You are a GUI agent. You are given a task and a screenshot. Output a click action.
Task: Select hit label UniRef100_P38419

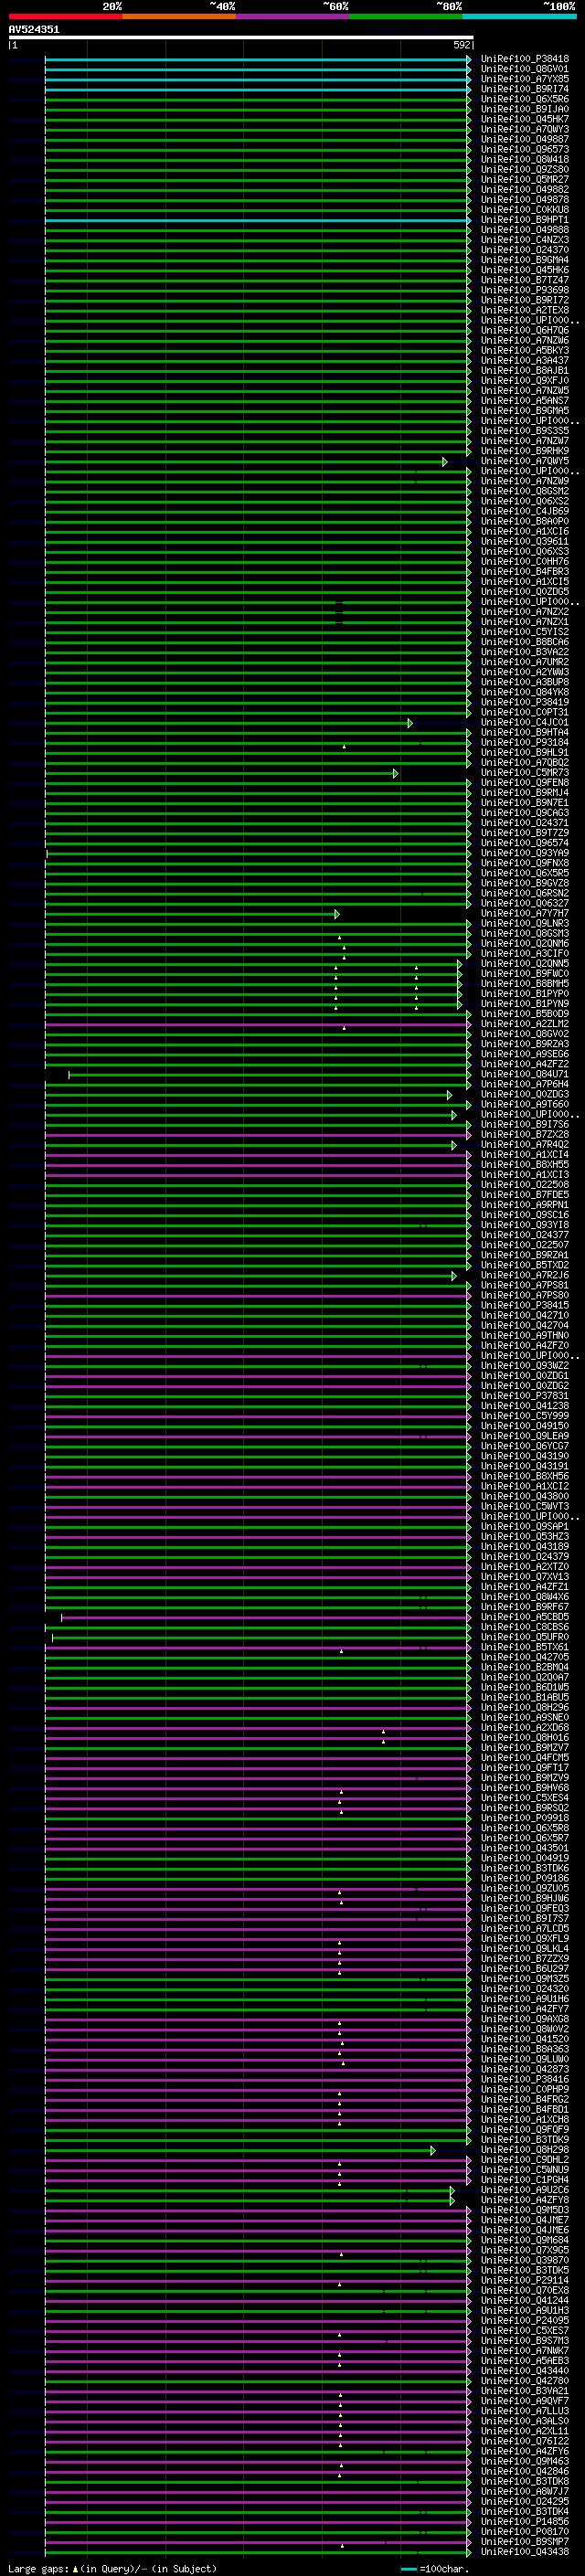(525, 702)
